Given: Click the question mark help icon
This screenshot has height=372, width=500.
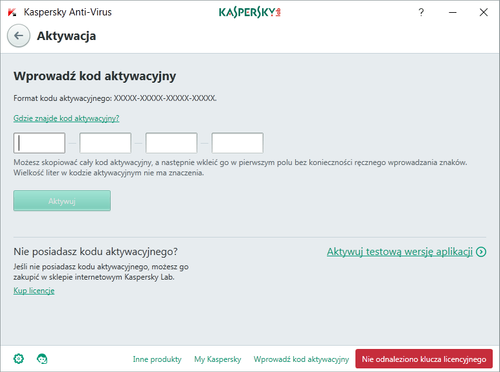Looking at the screenshot, I should point(421,12).
